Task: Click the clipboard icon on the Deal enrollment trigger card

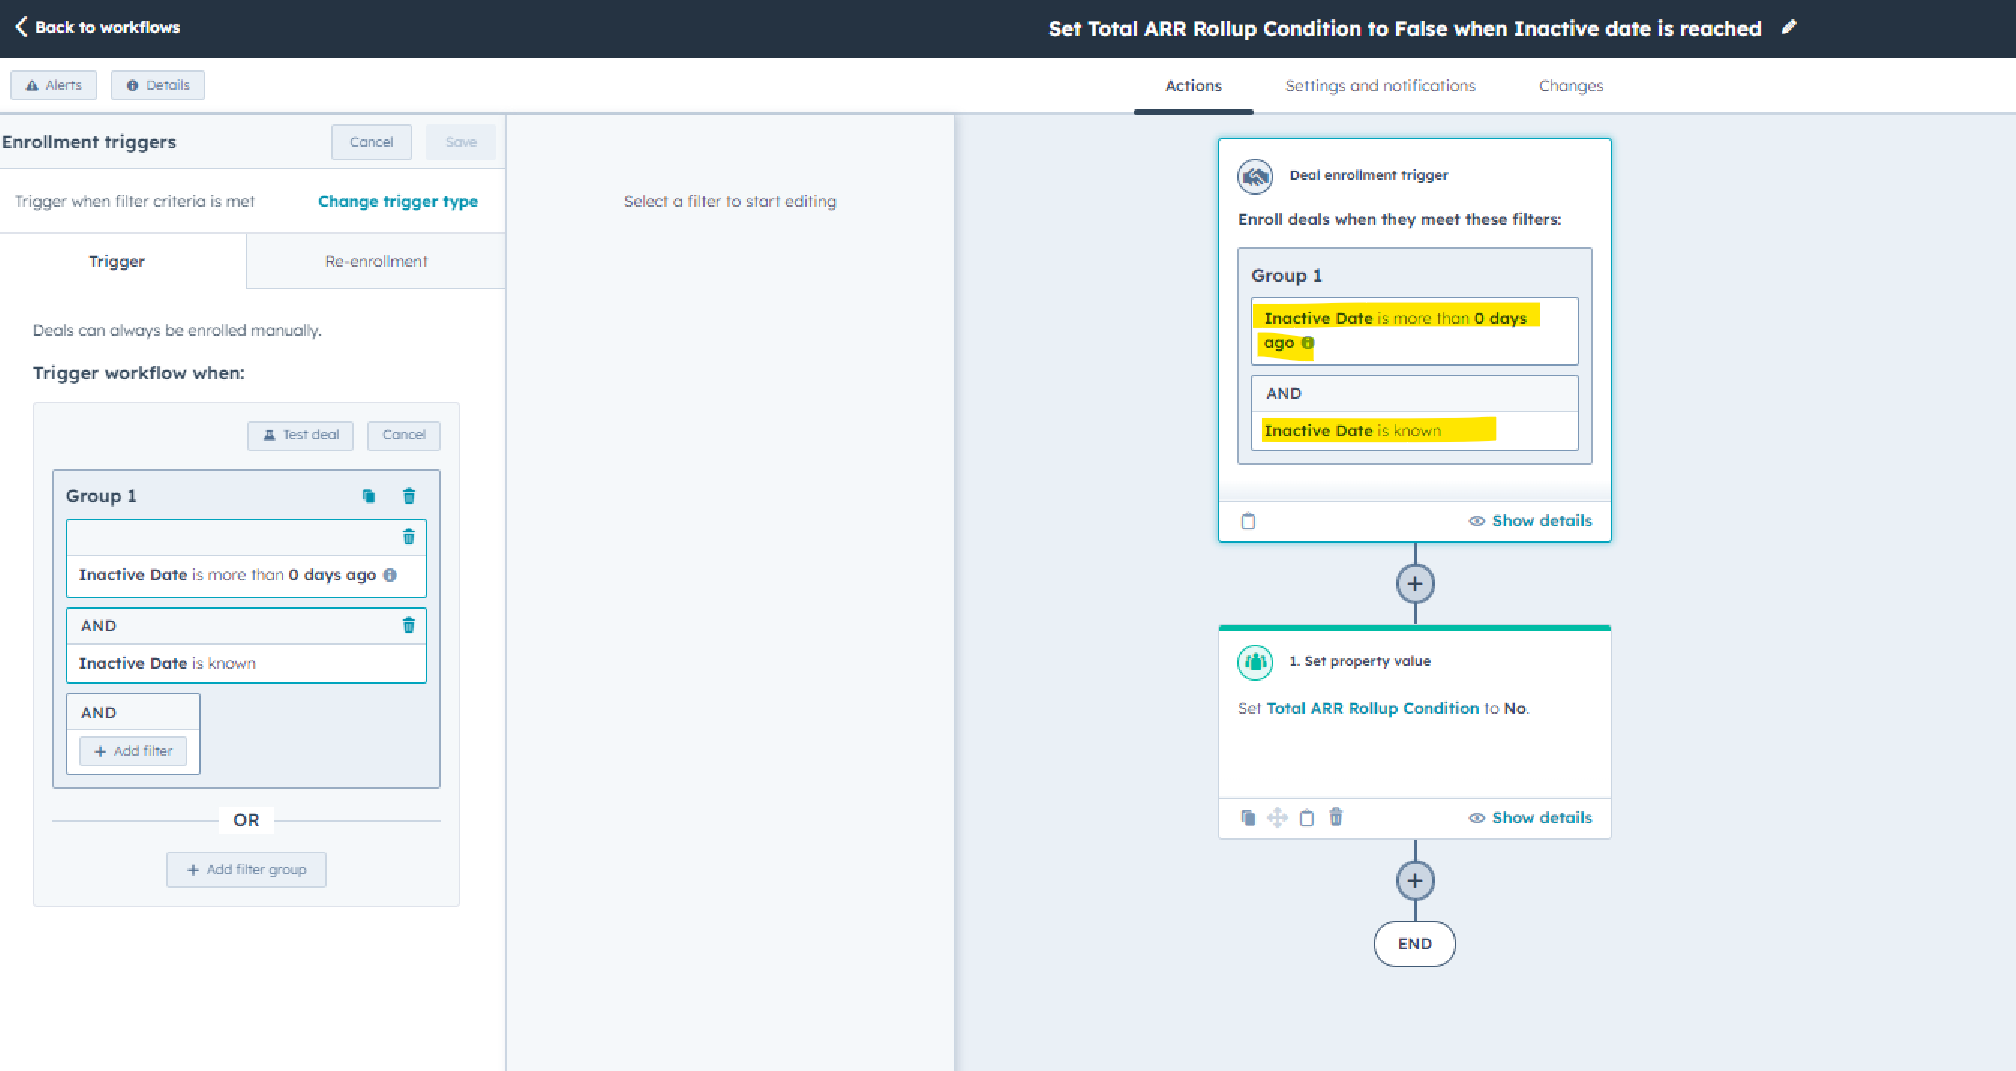Action: [x=1248, y=520]
